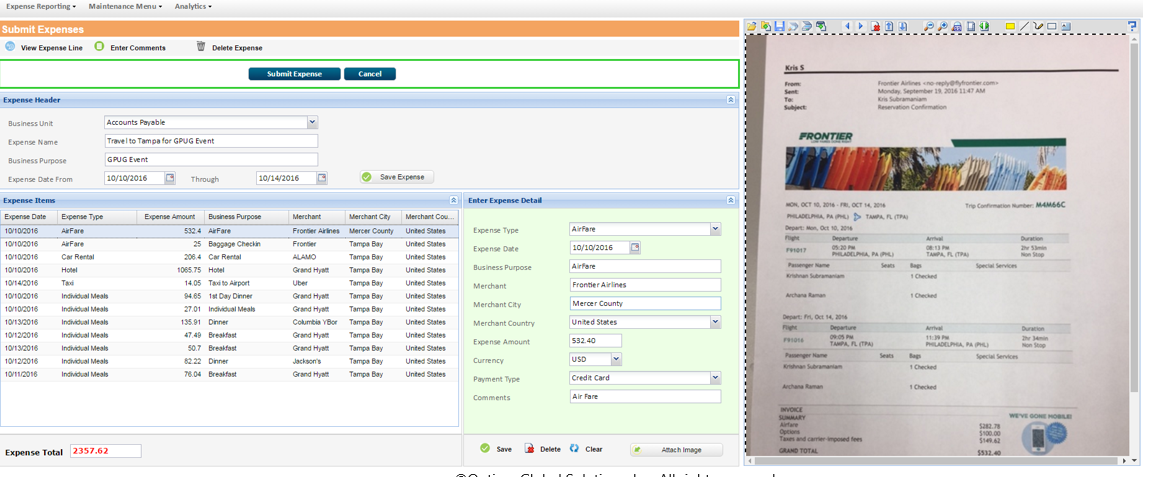Collapse the Expense Items panel

tap(453, 200)
